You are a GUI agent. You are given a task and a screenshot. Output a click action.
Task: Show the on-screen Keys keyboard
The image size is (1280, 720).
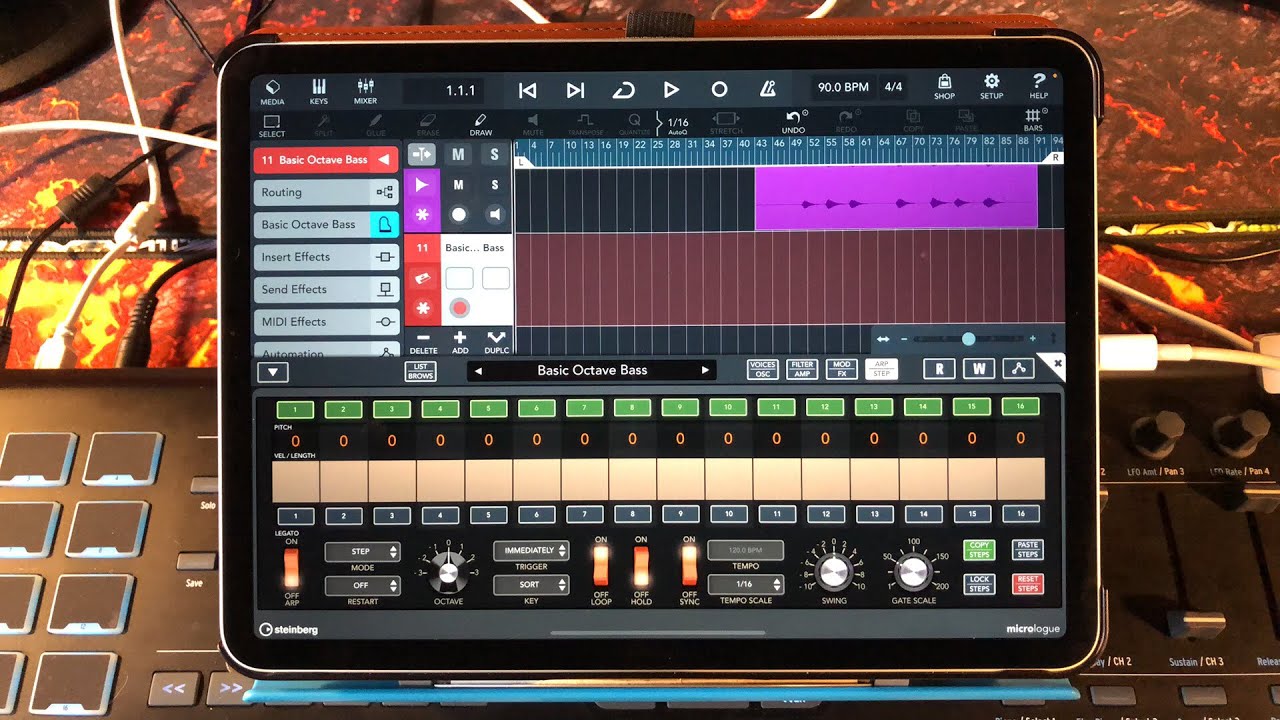319,91
